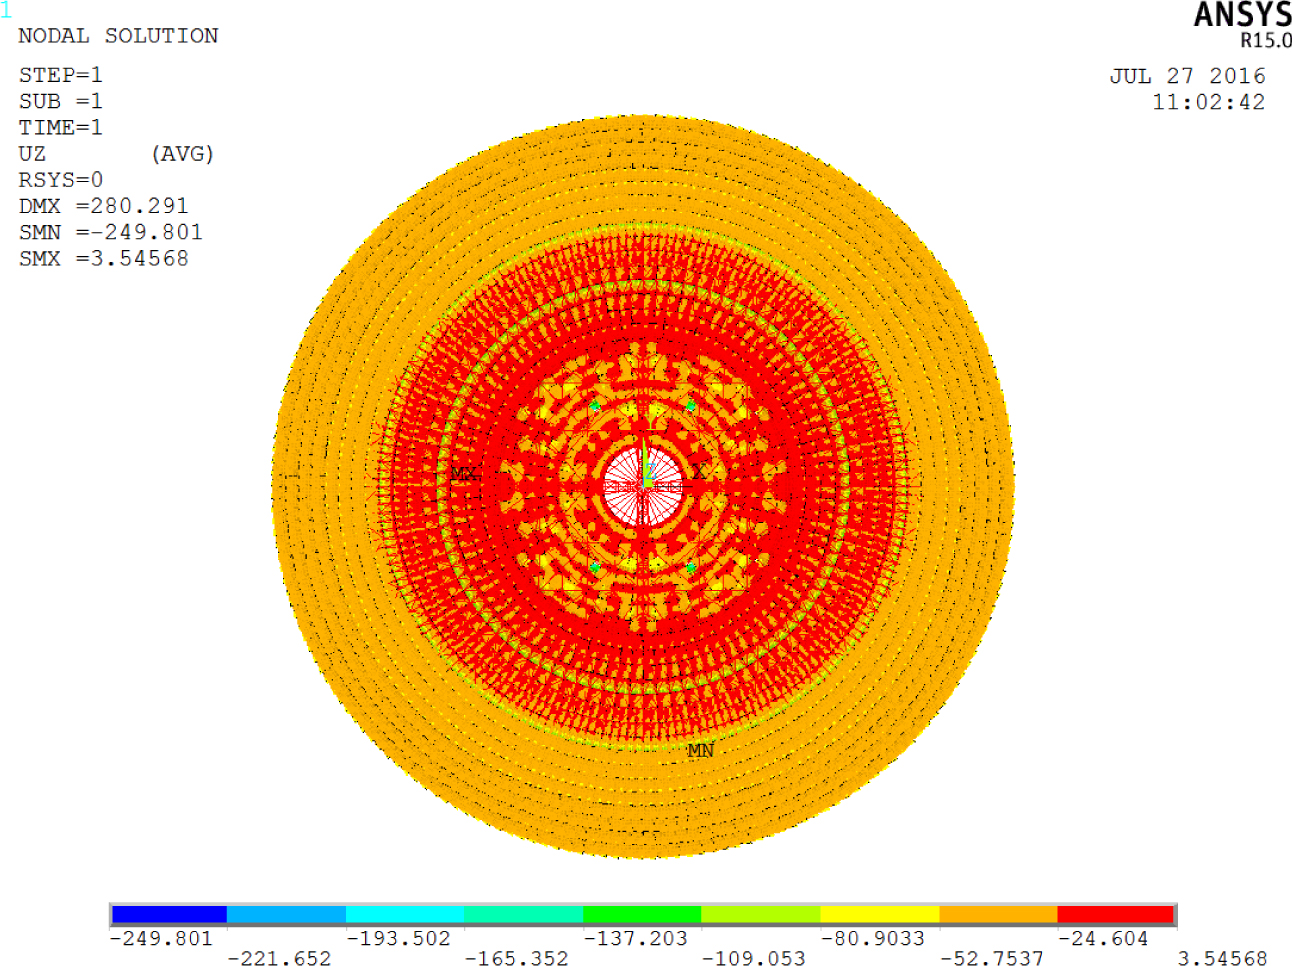Click the JUL 27 2016 date stamp

pos(1187,76)
